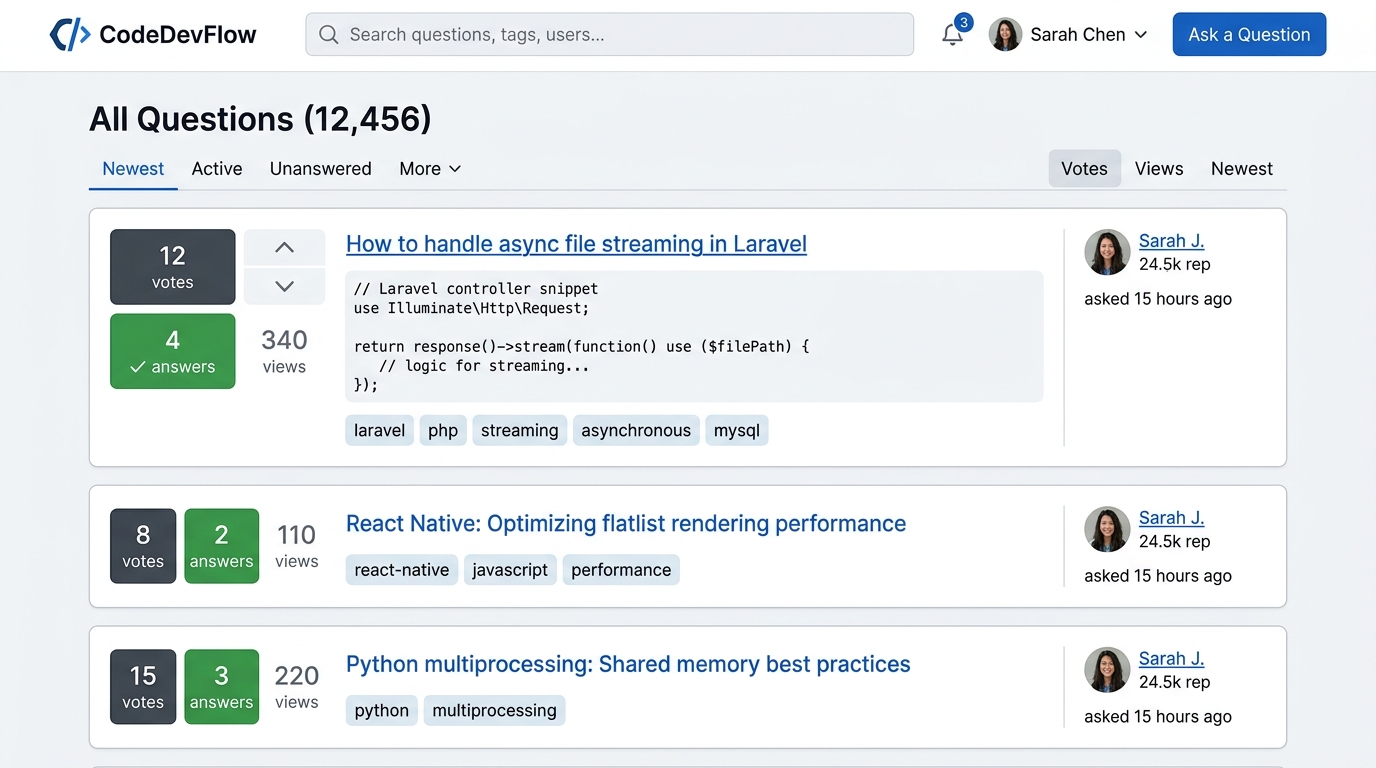The image size is (1376, 768).
Task: Select the multiprocessing tag
Action: click(x=495, y=711)
